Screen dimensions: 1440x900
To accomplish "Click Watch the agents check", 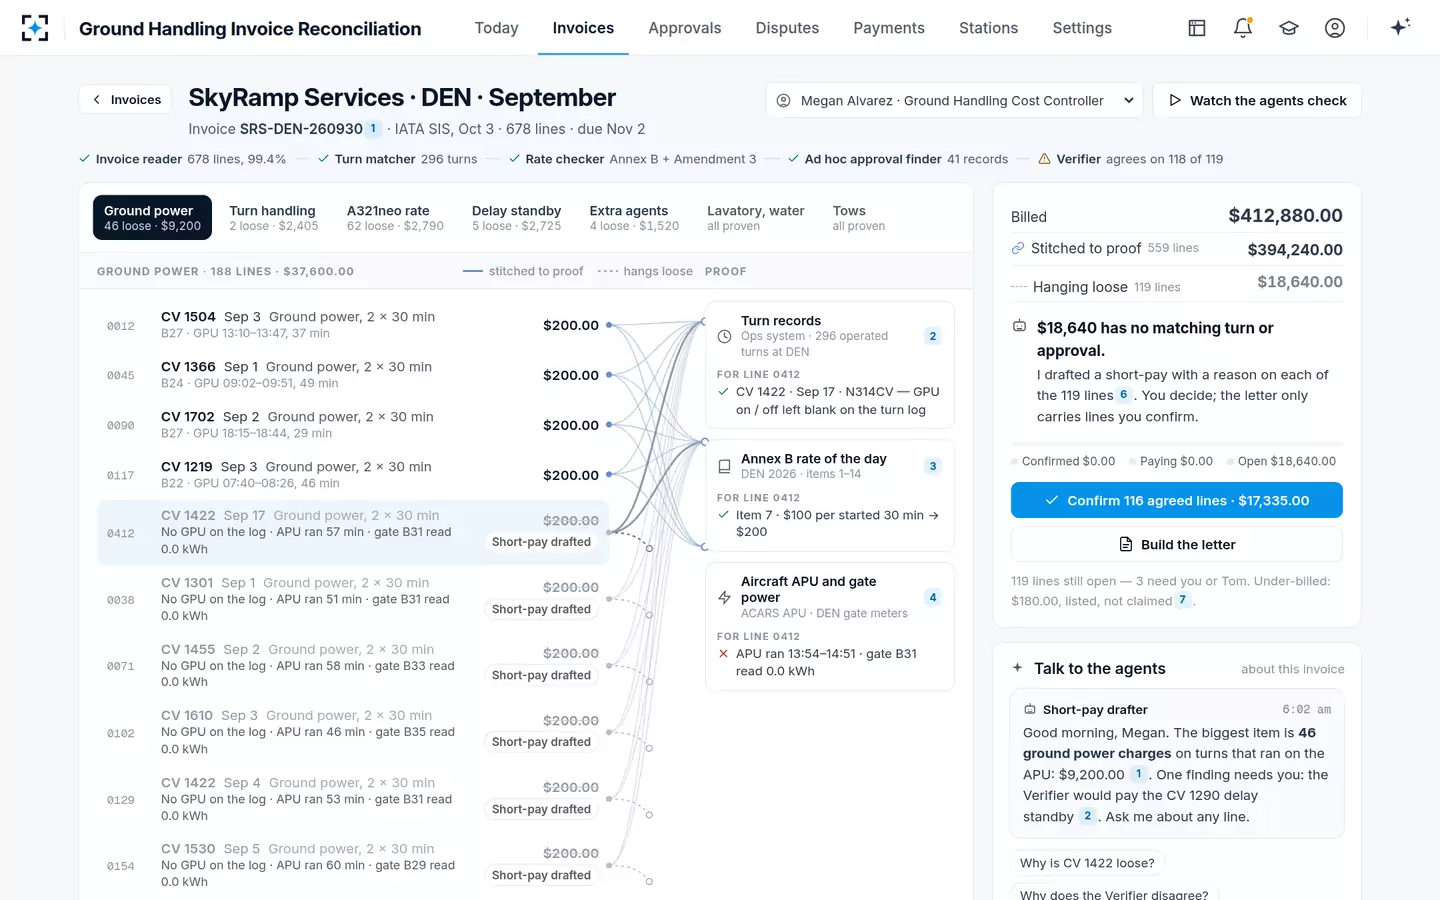I will [1257, 100].
